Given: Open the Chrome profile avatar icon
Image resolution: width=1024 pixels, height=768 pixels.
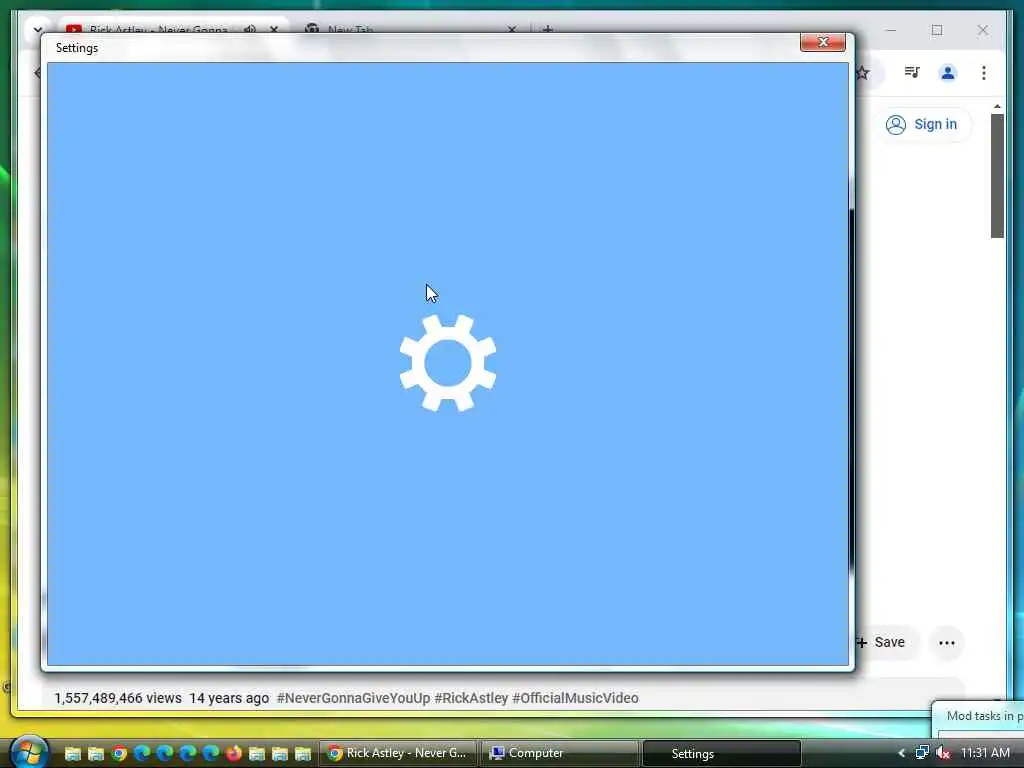Looking at the screenshot, I should click(948, 72).
